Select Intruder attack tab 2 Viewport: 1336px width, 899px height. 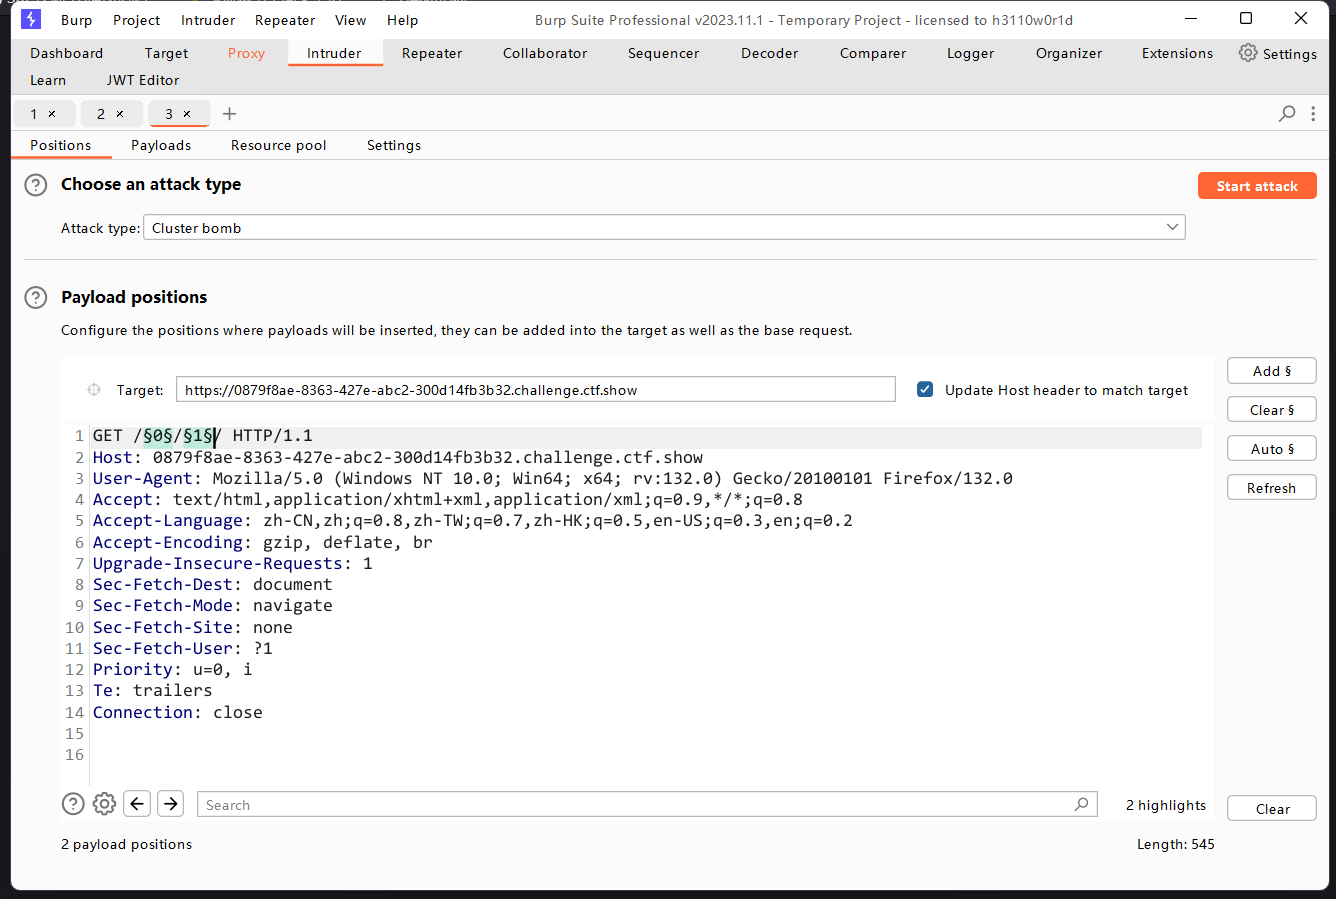pos(101,114)
